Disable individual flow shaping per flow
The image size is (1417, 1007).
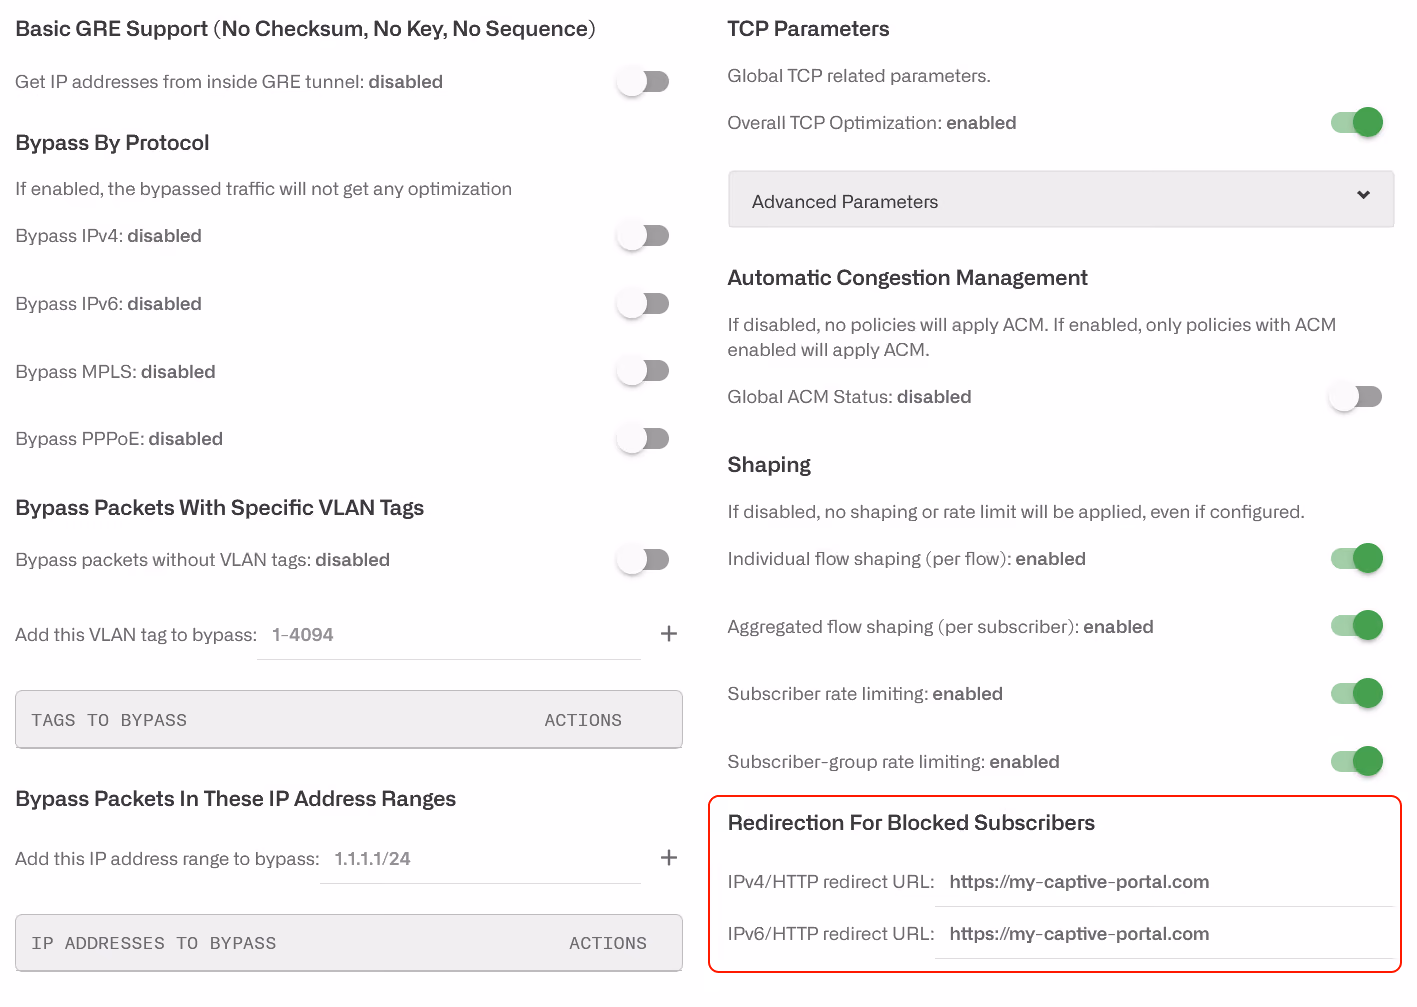point(1356,558)
